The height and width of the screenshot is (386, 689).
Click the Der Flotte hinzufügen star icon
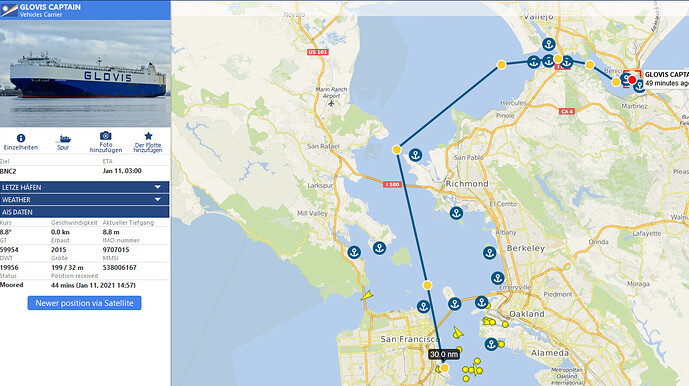148,136
